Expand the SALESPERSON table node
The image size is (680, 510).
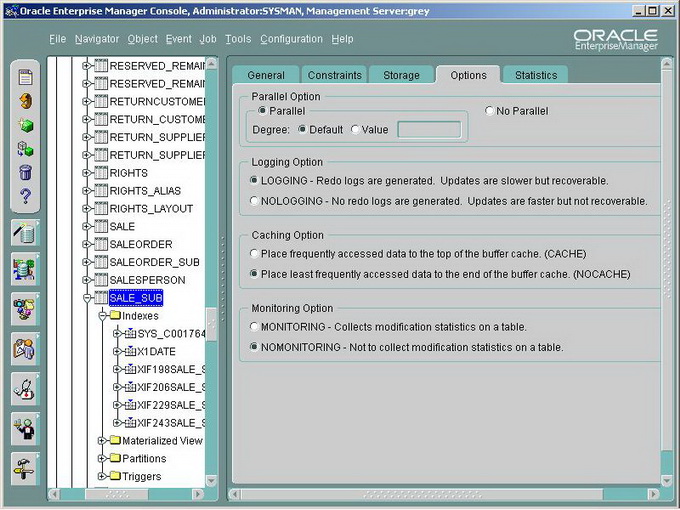point(87,280)
